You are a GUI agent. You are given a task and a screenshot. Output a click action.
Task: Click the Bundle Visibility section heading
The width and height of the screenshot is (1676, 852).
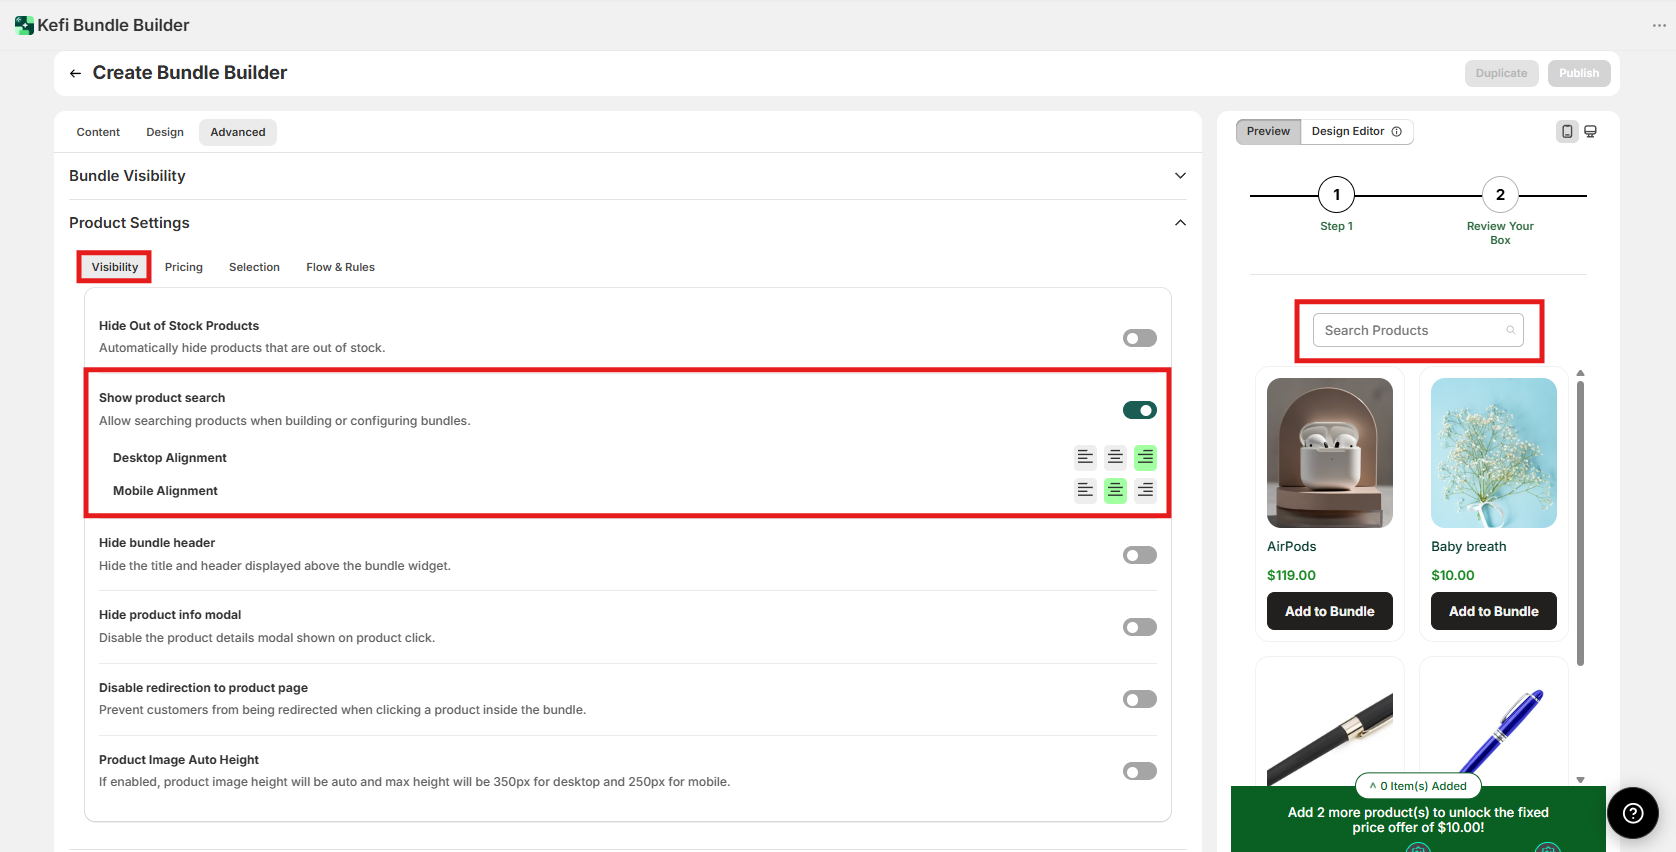[127, 176]
